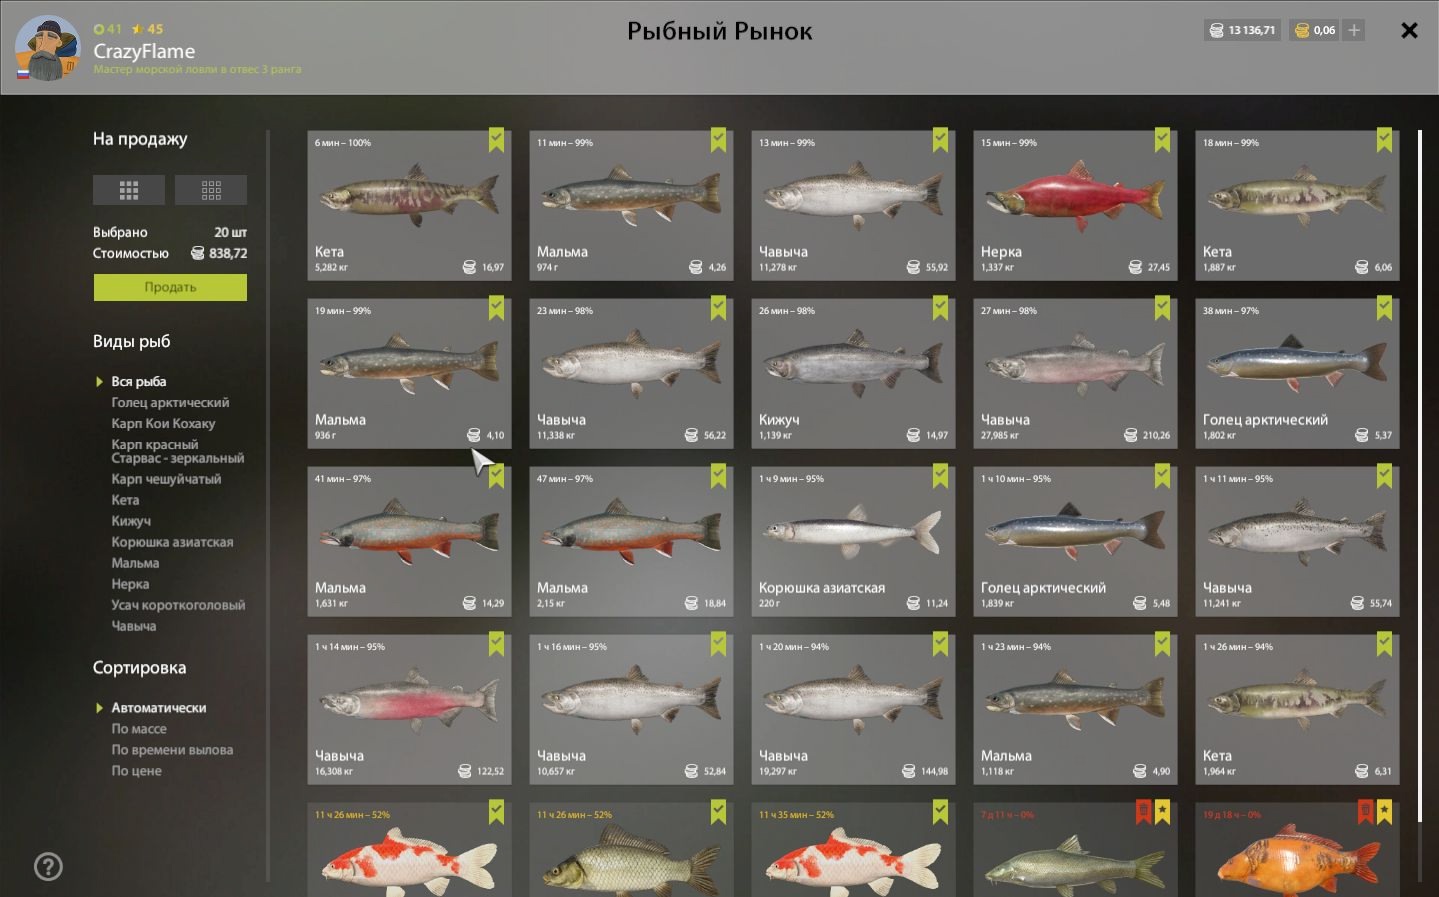
Task: Click red trophy ribbon on orange carp
Action: [1366, 811]
